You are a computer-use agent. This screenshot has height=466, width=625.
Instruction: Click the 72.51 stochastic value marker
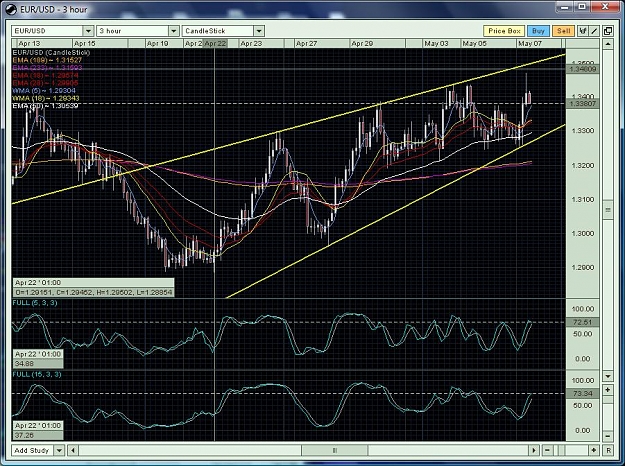(x=583, y=322)
